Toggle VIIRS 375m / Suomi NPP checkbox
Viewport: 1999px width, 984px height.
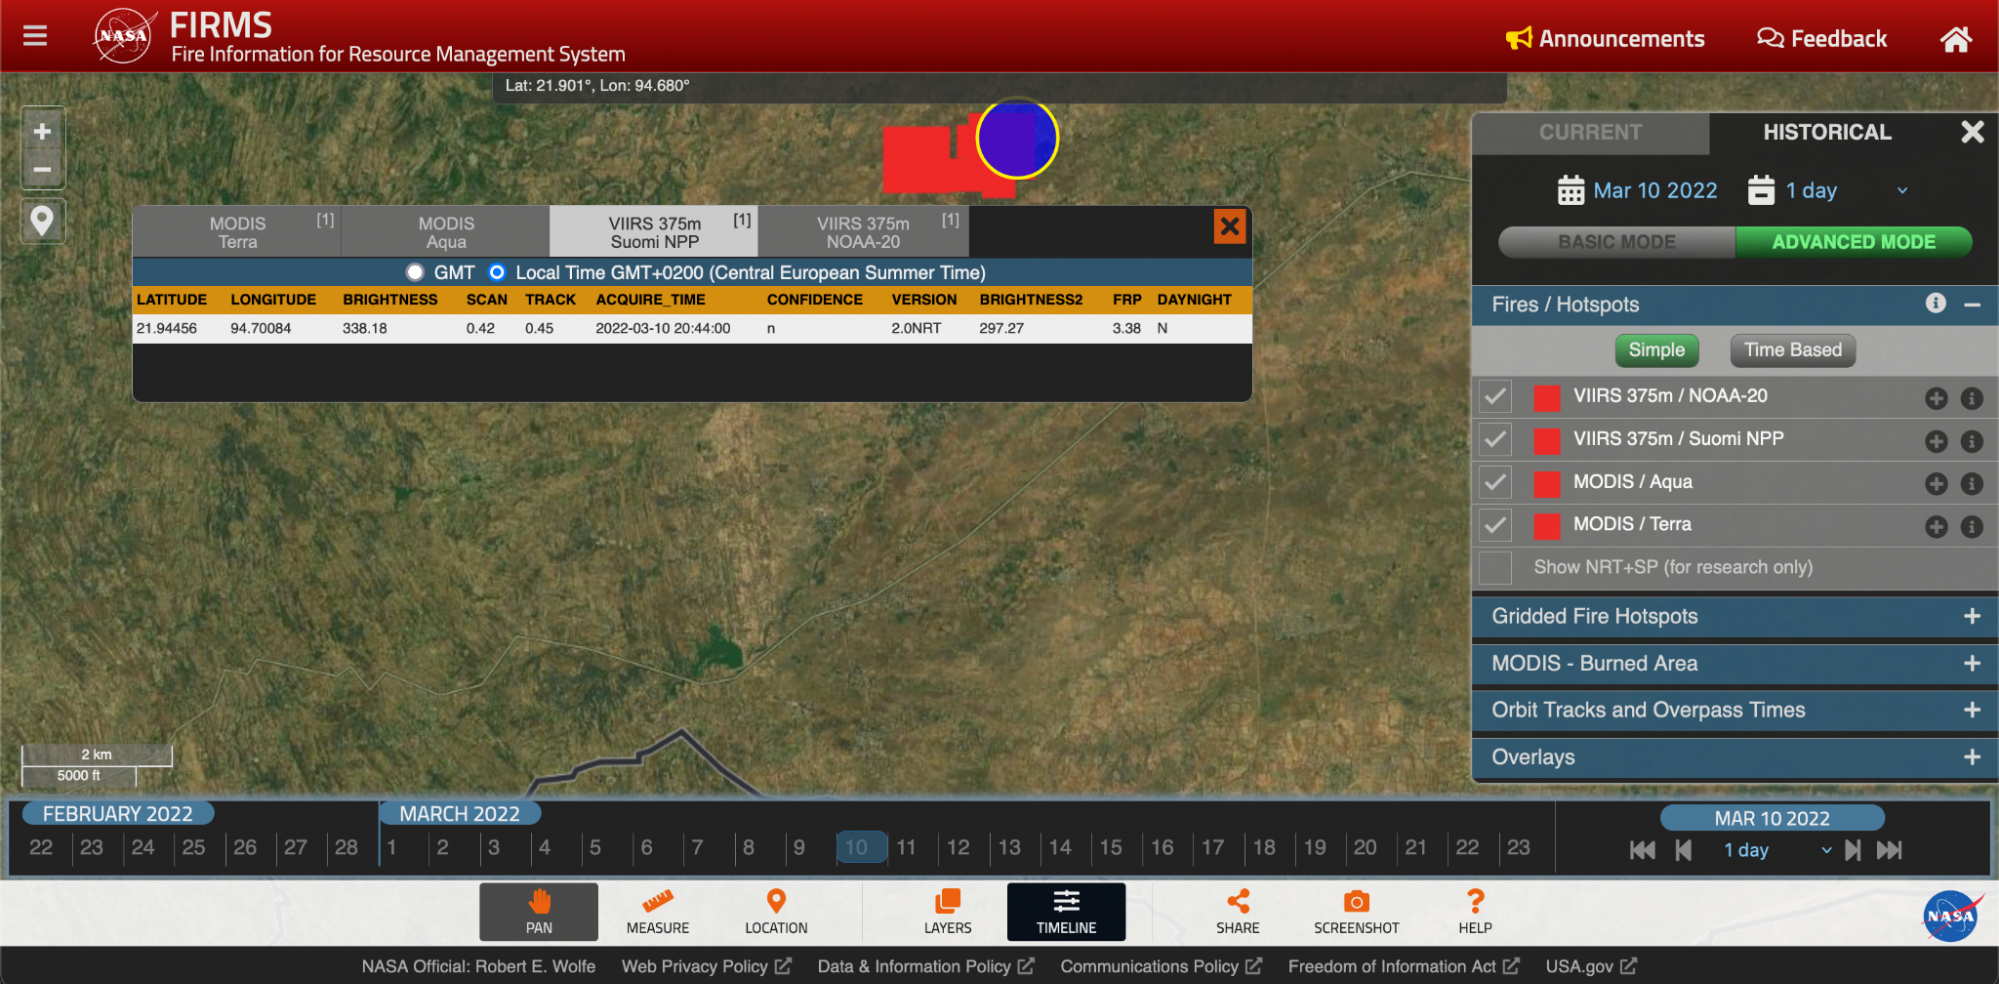pos(1495,440)
